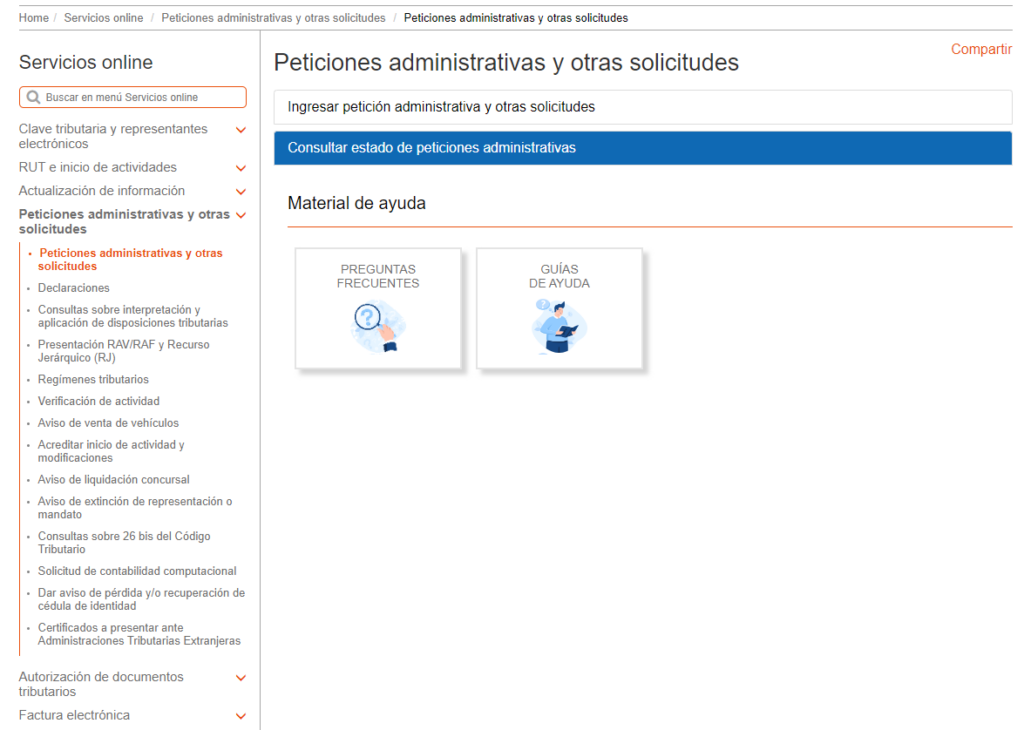Select Verificación de actividad subitem

click(x=98, y=401)
